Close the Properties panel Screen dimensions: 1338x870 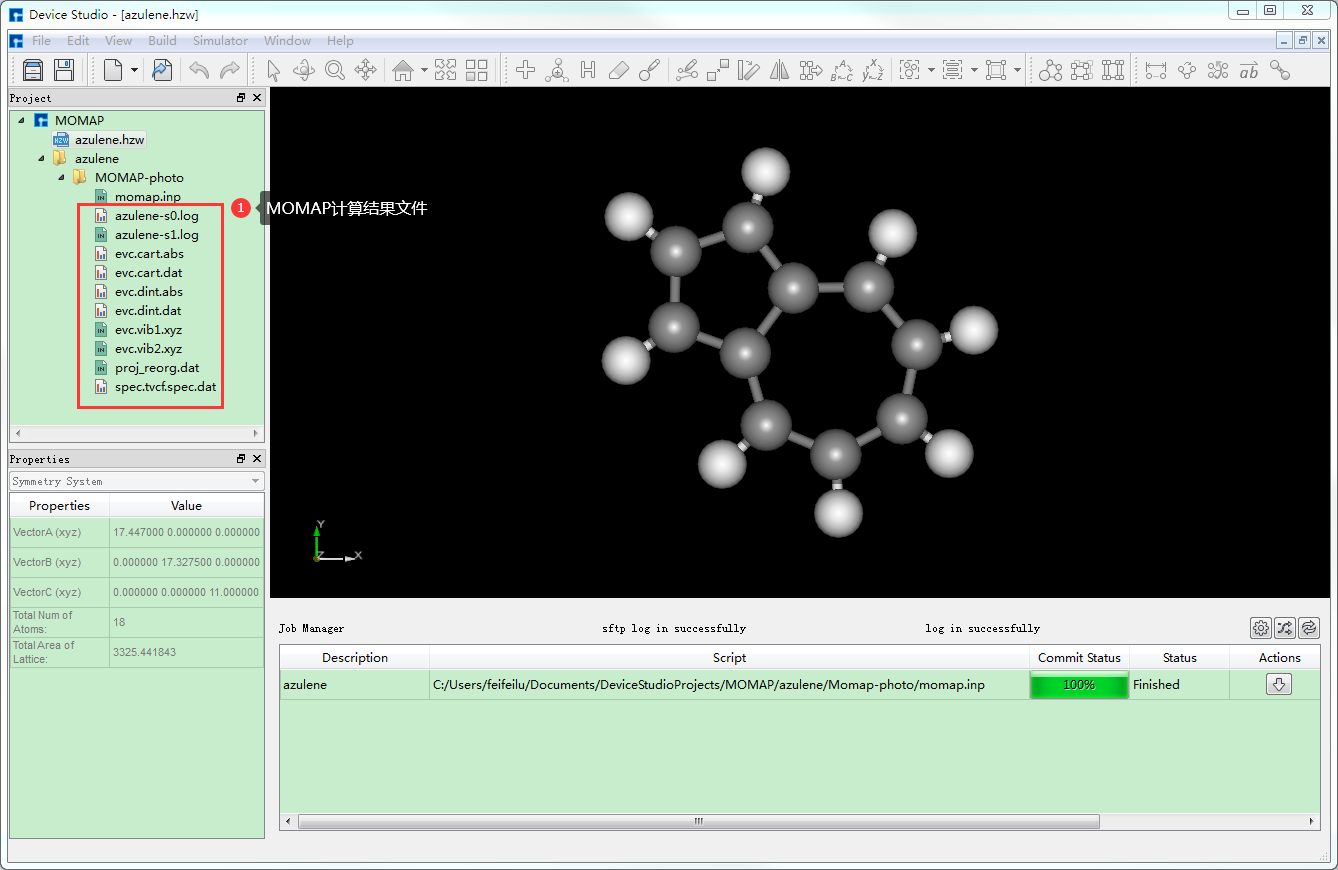(x=256, y=459)
